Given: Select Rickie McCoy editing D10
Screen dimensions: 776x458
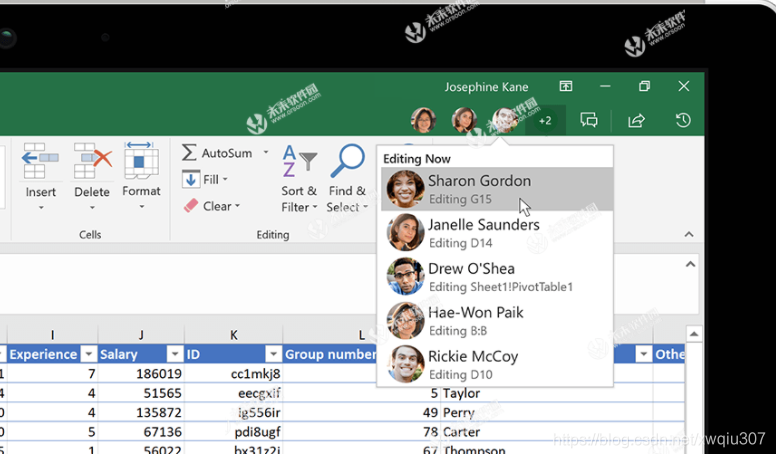Looking at the screenshot, I should (497, 364).
